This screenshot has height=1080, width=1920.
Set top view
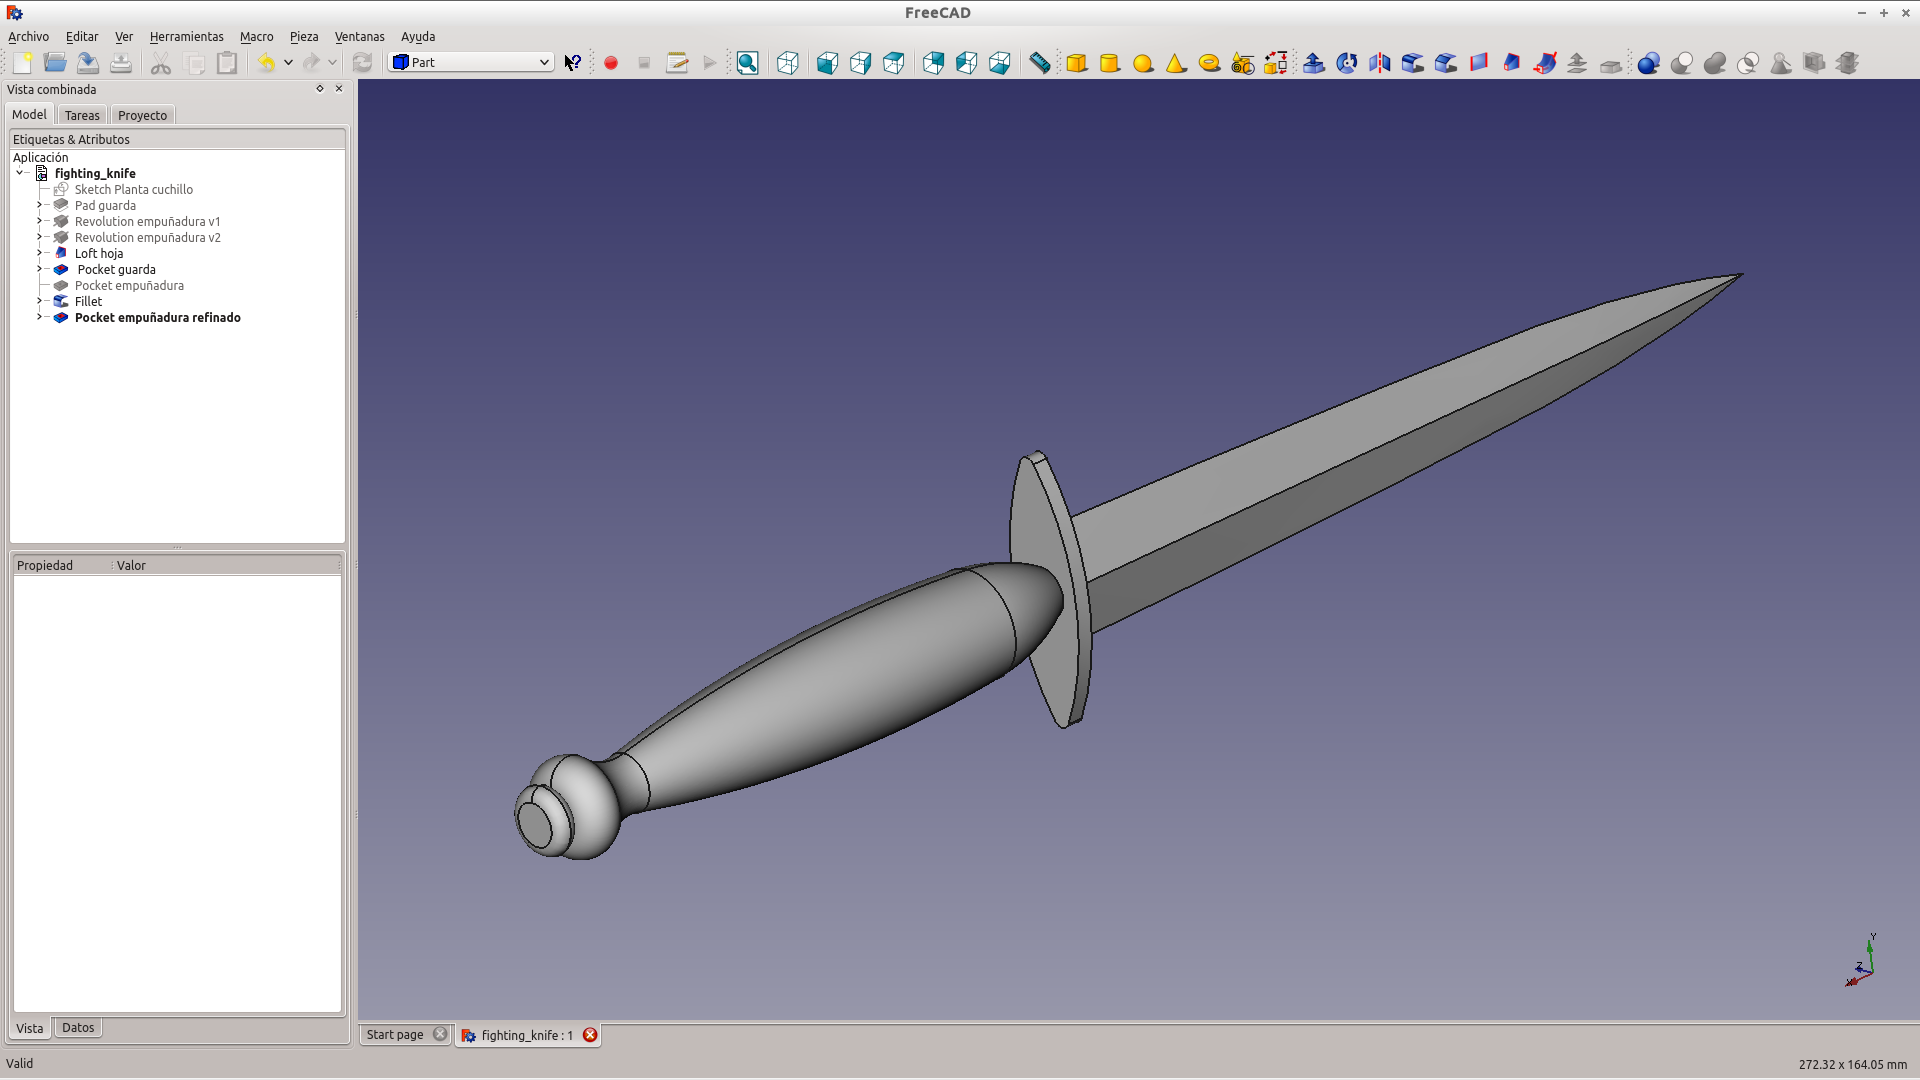point(860,63)
